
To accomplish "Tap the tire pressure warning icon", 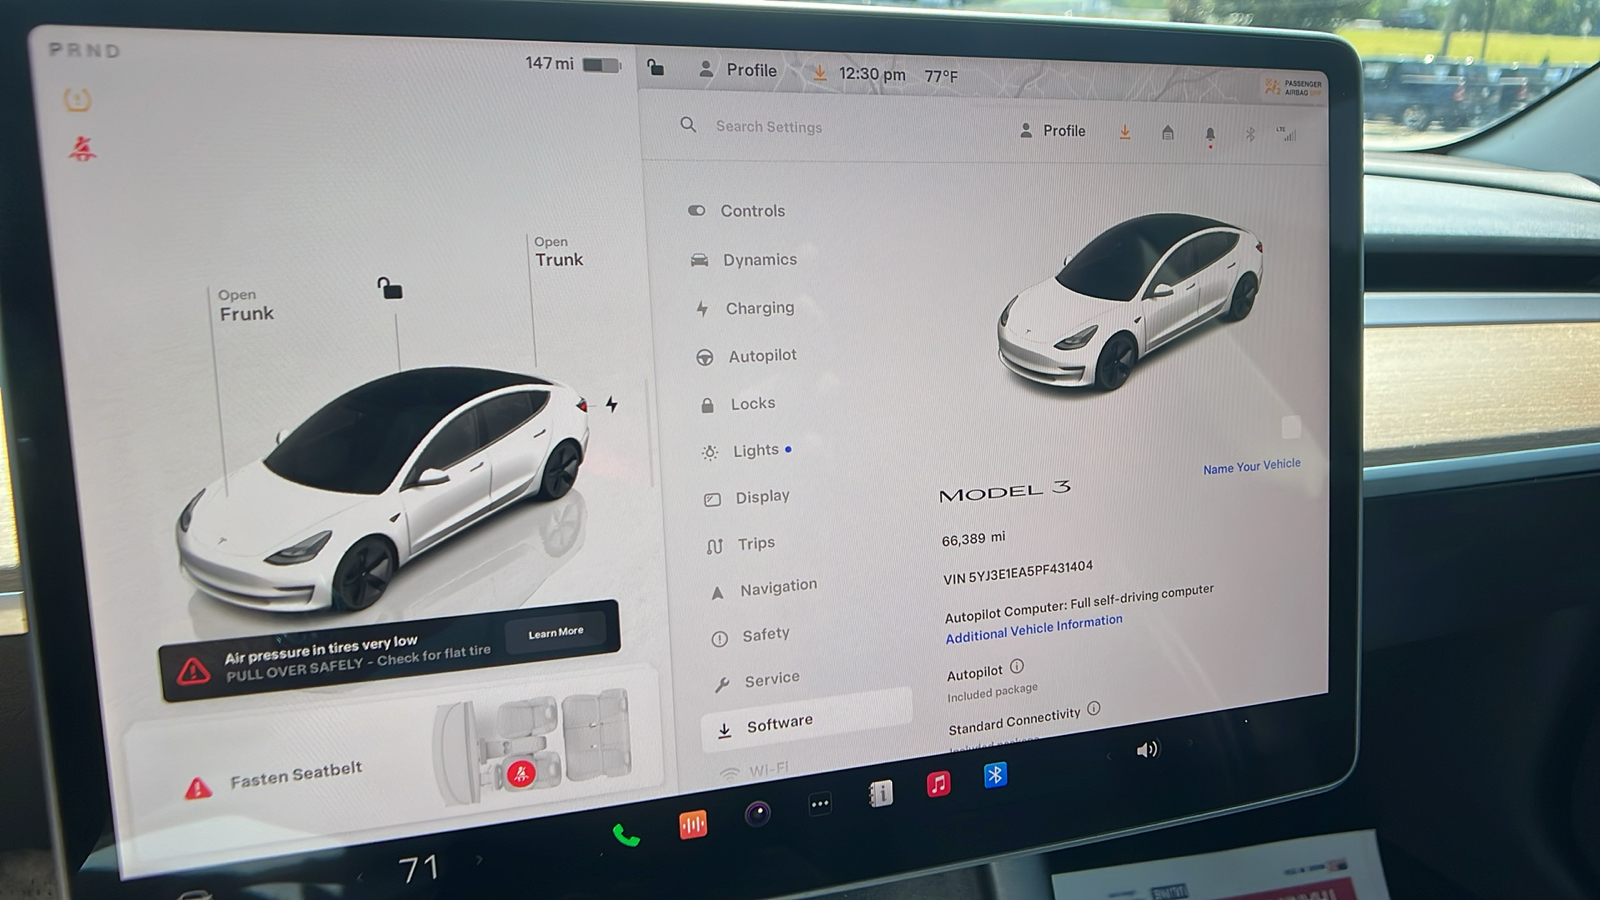I will coord(77,99).
